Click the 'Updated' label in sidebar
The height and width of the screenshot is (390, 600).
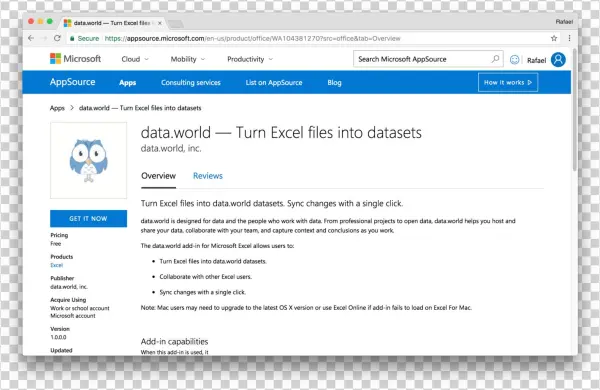click(61, 350)
